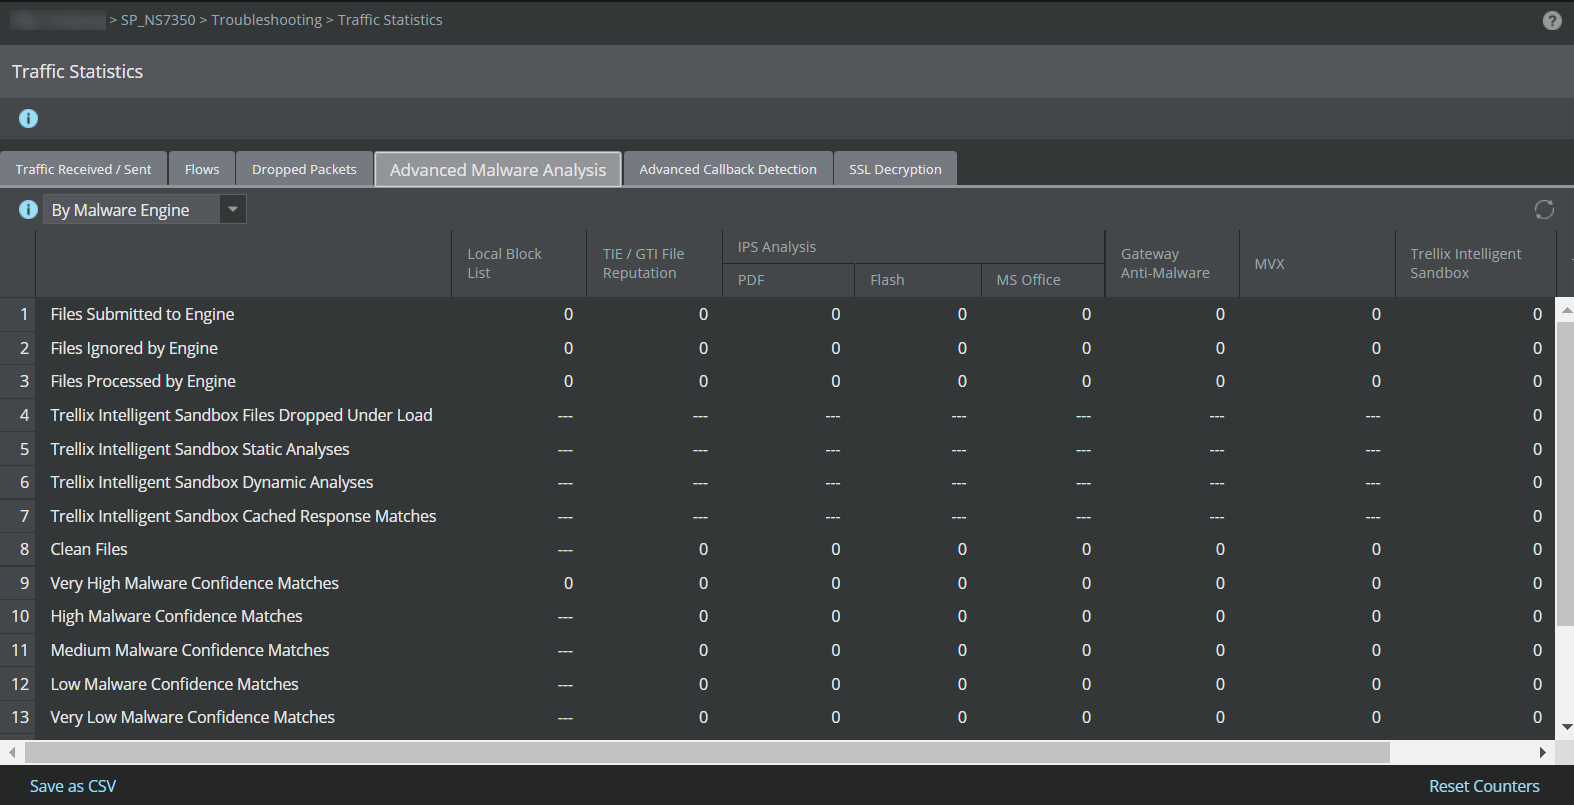
Task: Click the horizontal scrollbar right arrow
Action: coord(1542,752)
